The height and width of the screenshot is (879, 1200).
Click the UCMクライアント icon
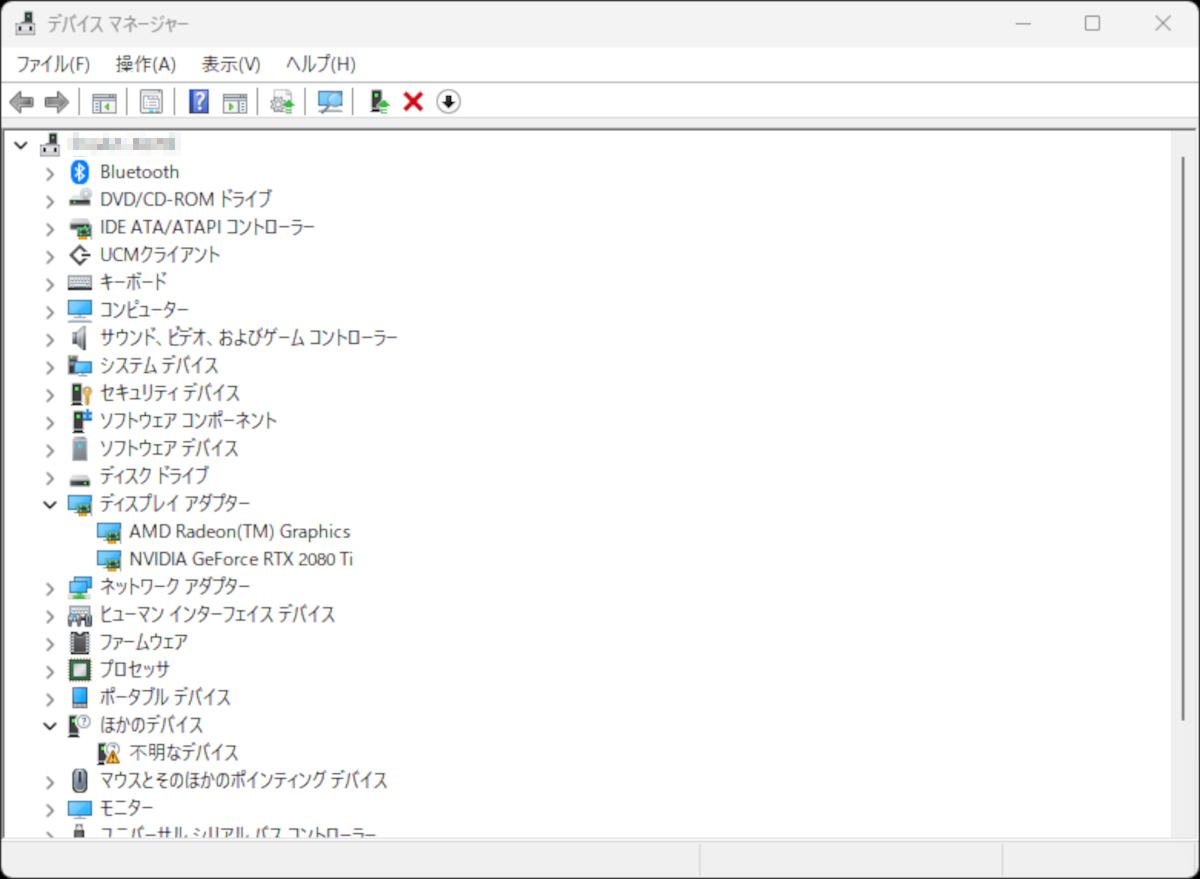point(80,255)
